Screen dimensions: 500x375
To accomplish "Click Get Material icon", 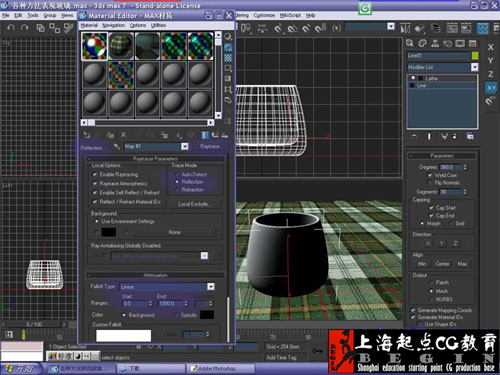I will coord(87,135).
